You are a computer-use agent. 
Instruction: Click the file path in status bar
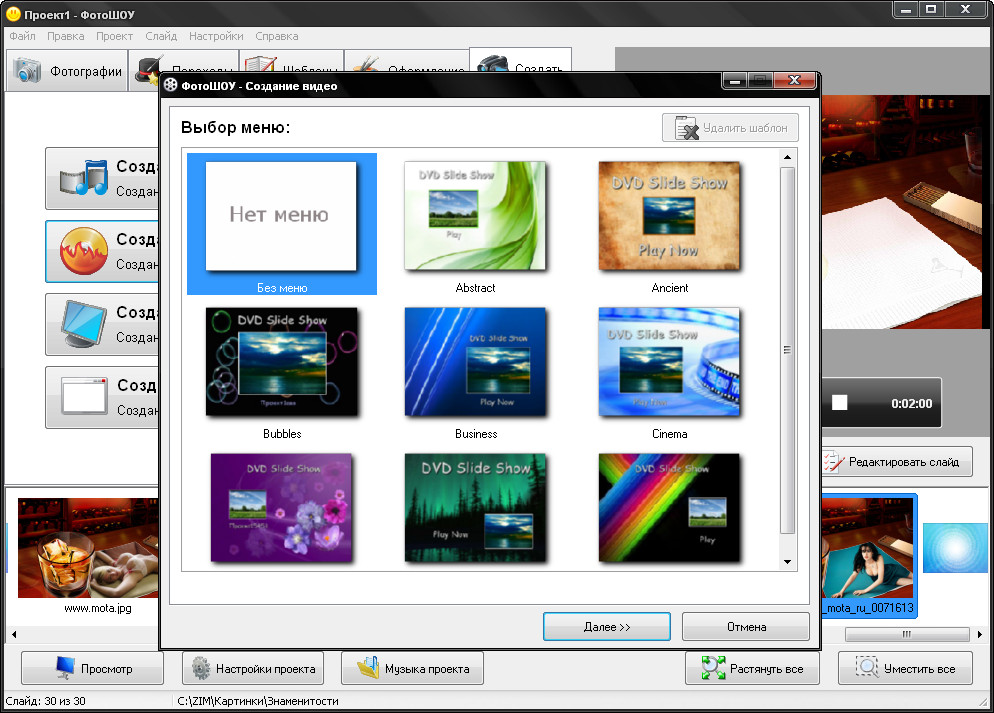pyautogui.click(x=258, y=701)
